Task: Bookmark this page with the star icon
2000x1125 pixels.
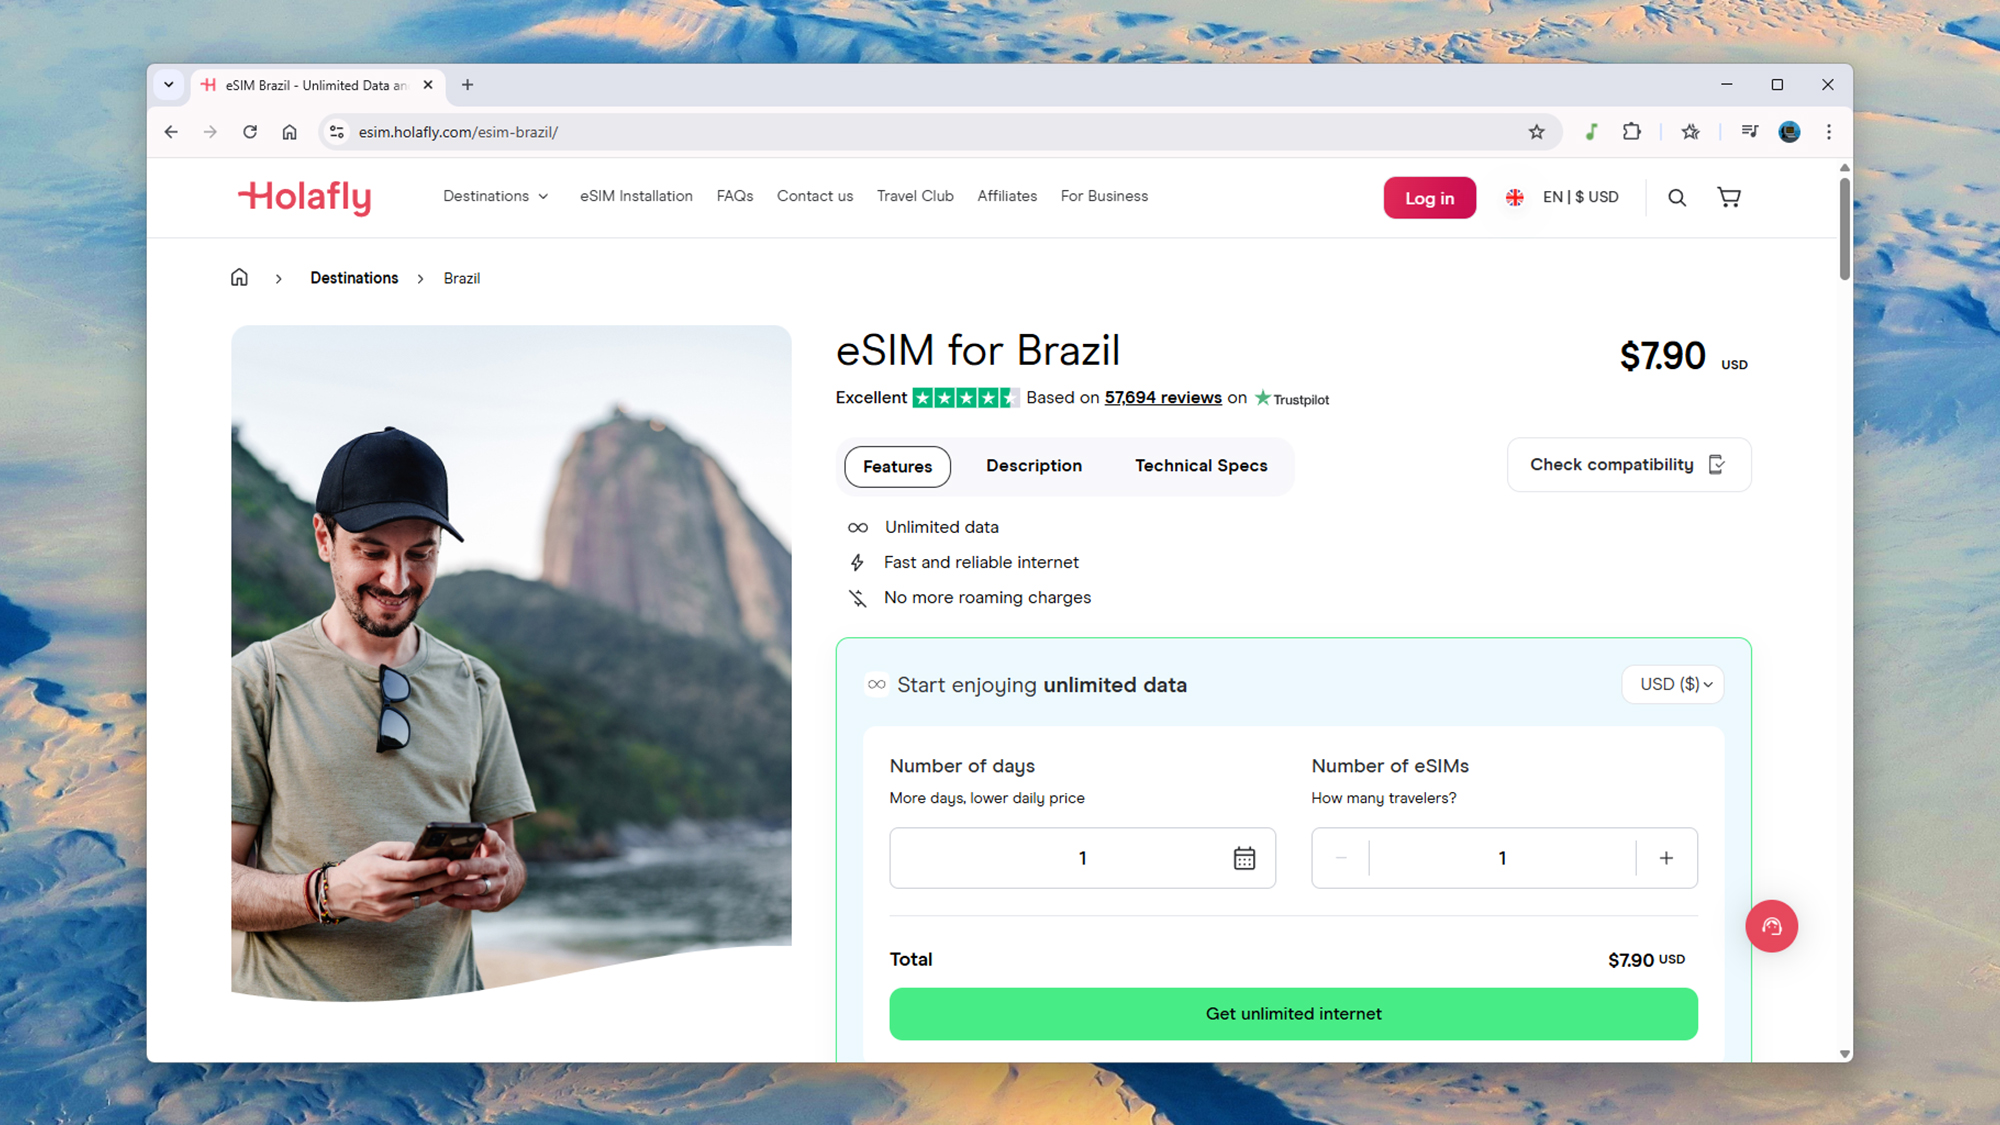Action: (x=1536, y=132)
